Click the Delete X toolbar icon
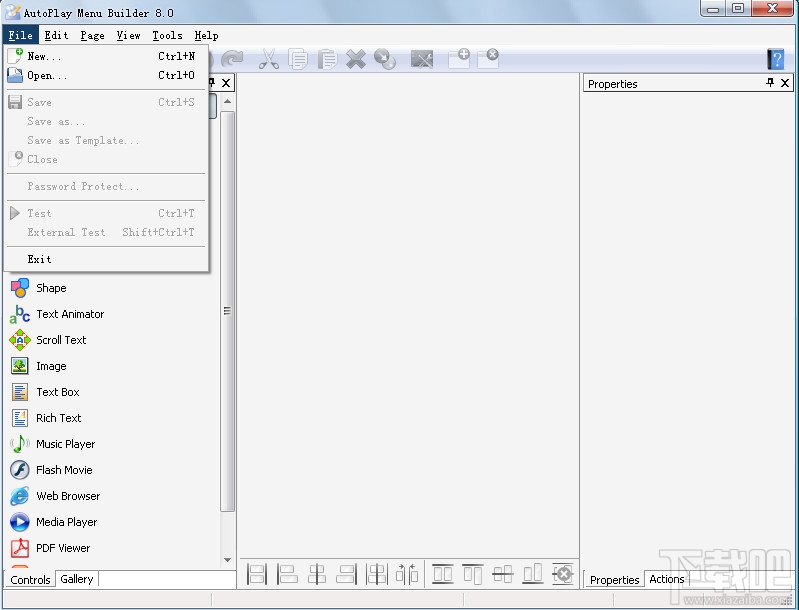 [x=356, y=59]
